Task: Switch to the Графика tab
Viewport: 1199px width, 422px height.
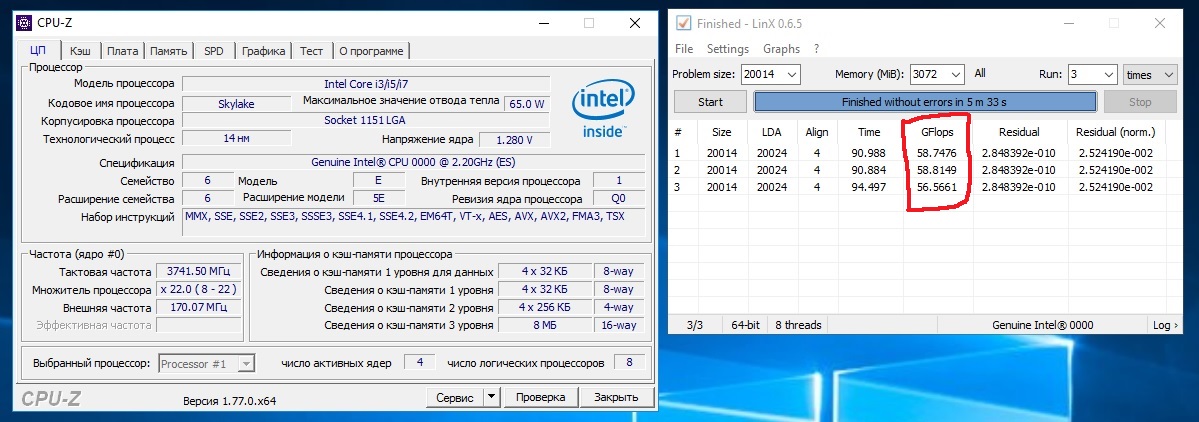Action: pos(264,51)
